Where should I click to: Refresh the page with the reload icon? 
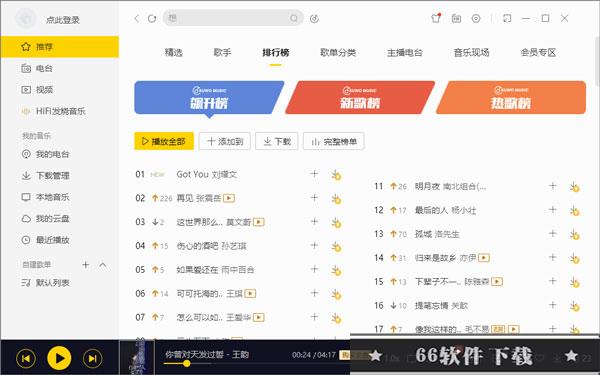[152, 18]
